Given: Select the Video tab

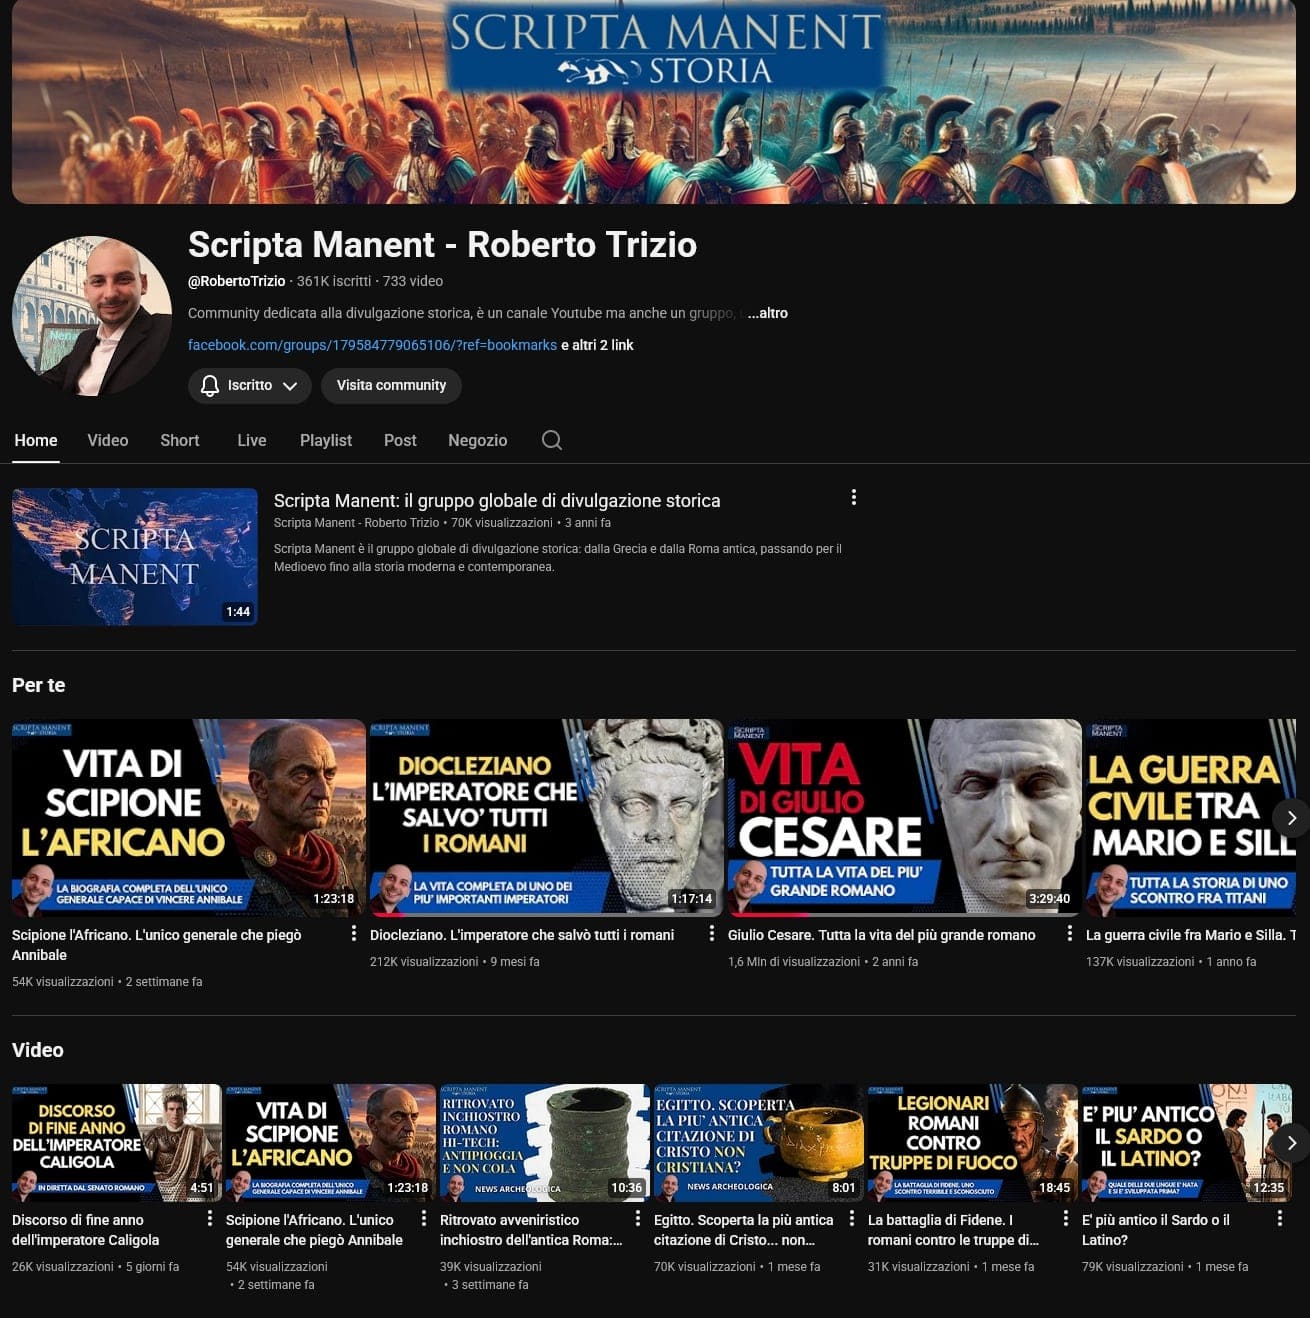Looking at the screenshot, I should pyautogui.click(x=107, y=440).
